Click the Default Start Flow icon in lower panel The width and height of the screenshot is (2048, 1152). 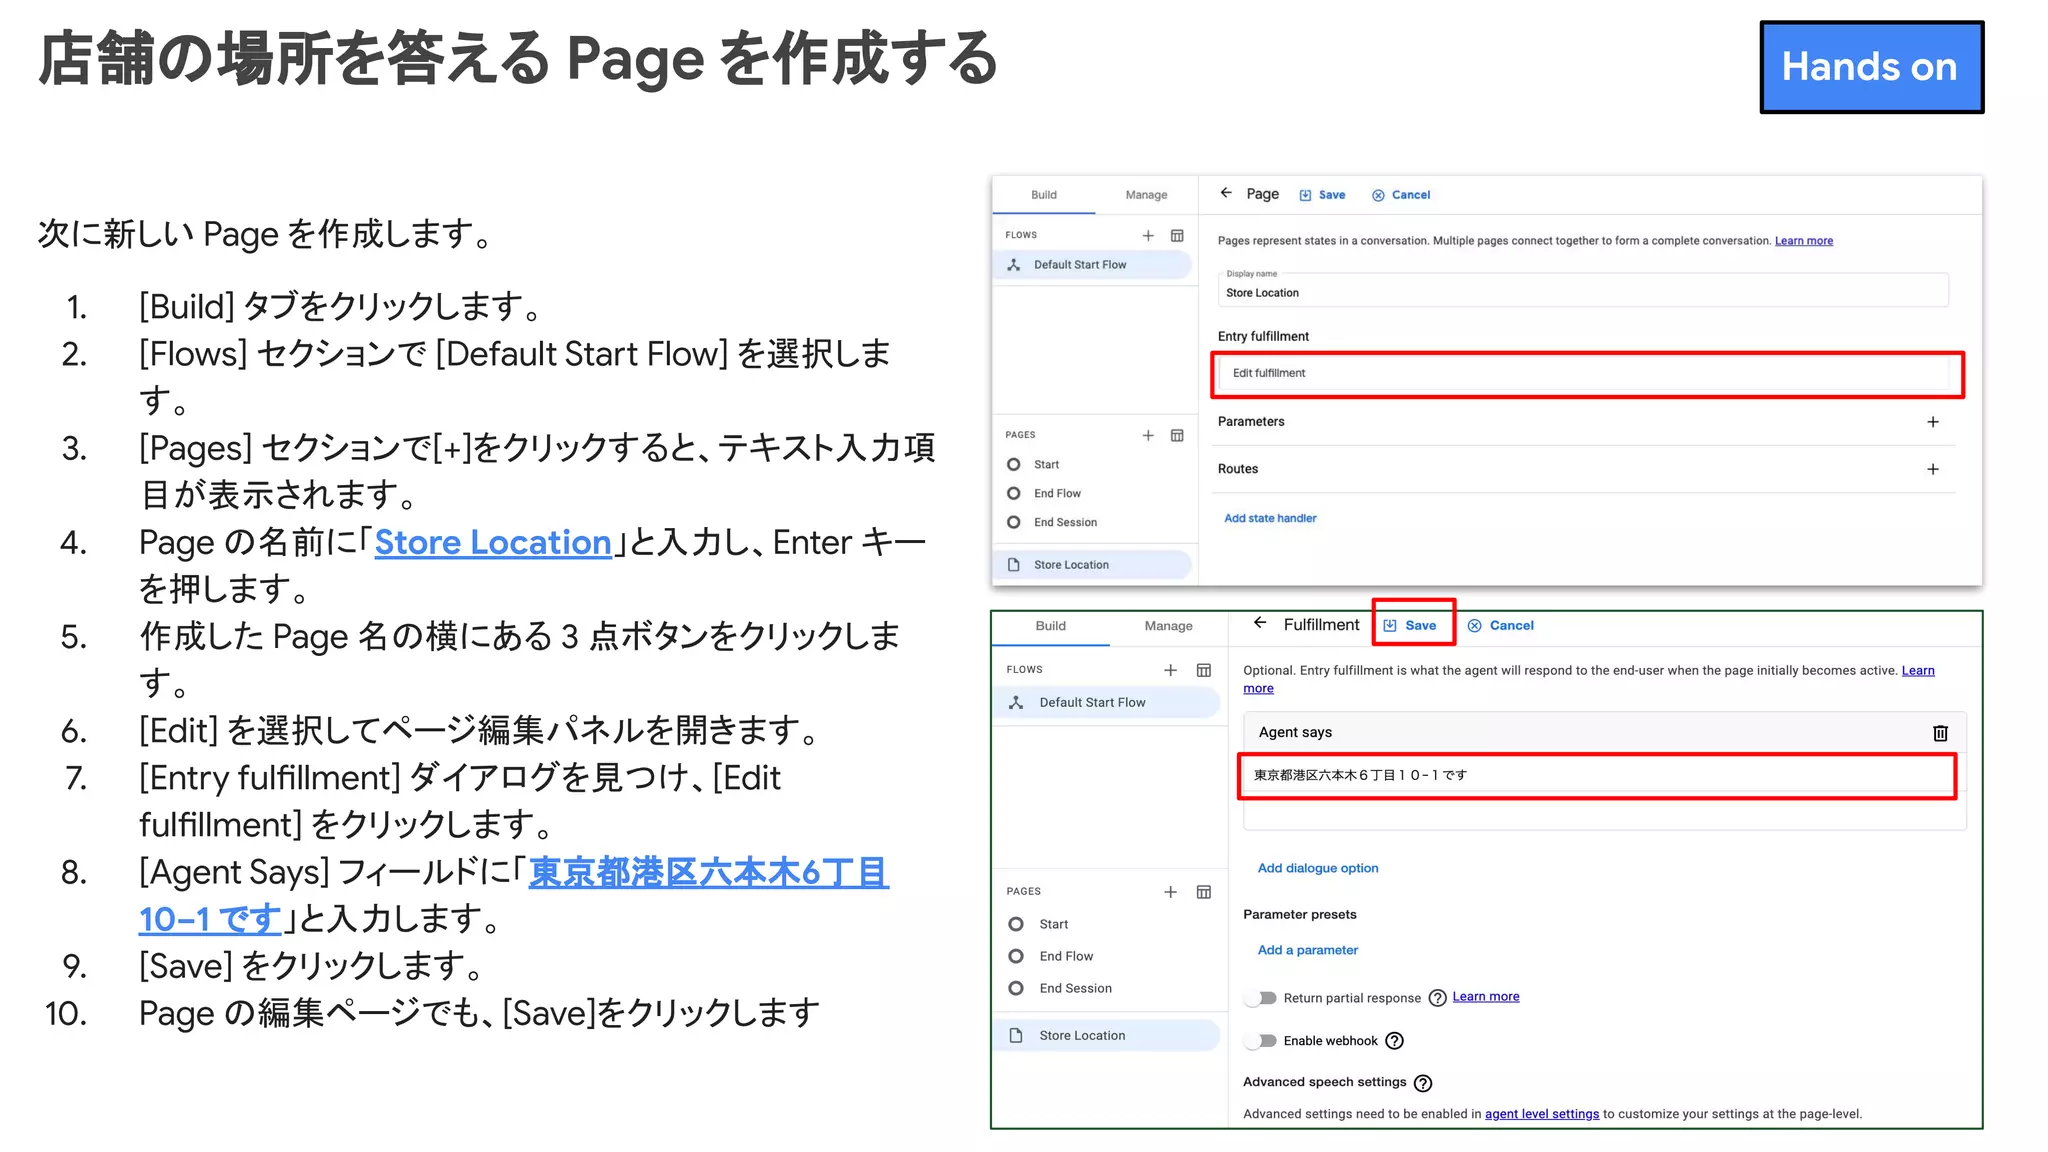click(1016, 703)
